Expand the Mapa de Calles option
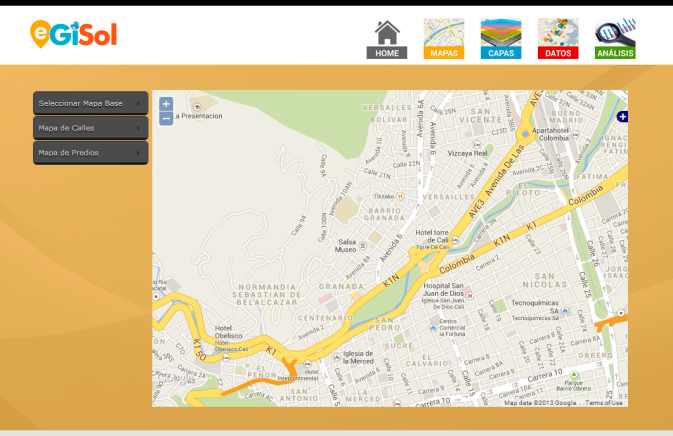 click(x=91, y=128)
